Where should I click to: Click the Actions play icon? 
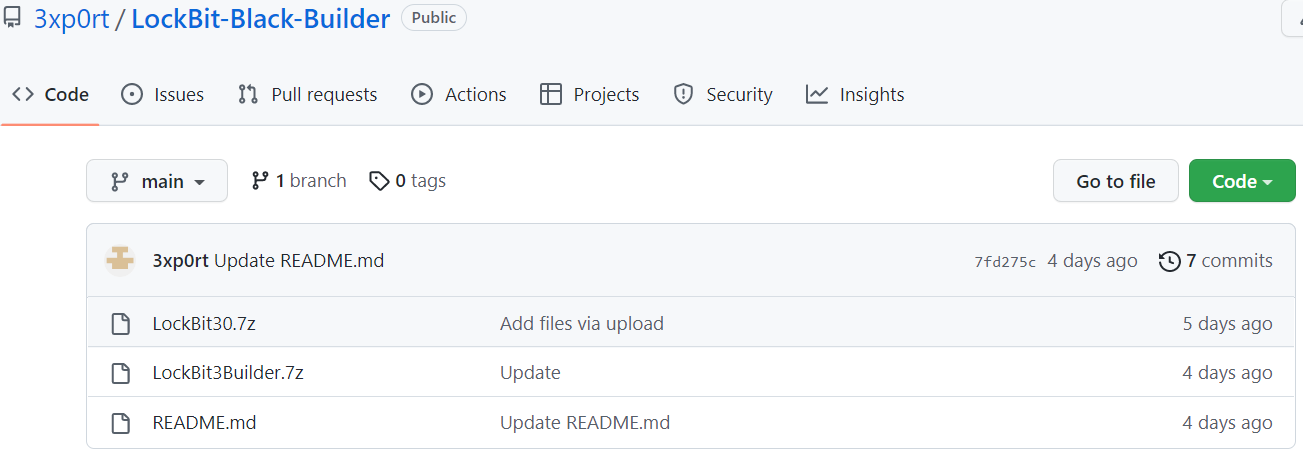422,94
